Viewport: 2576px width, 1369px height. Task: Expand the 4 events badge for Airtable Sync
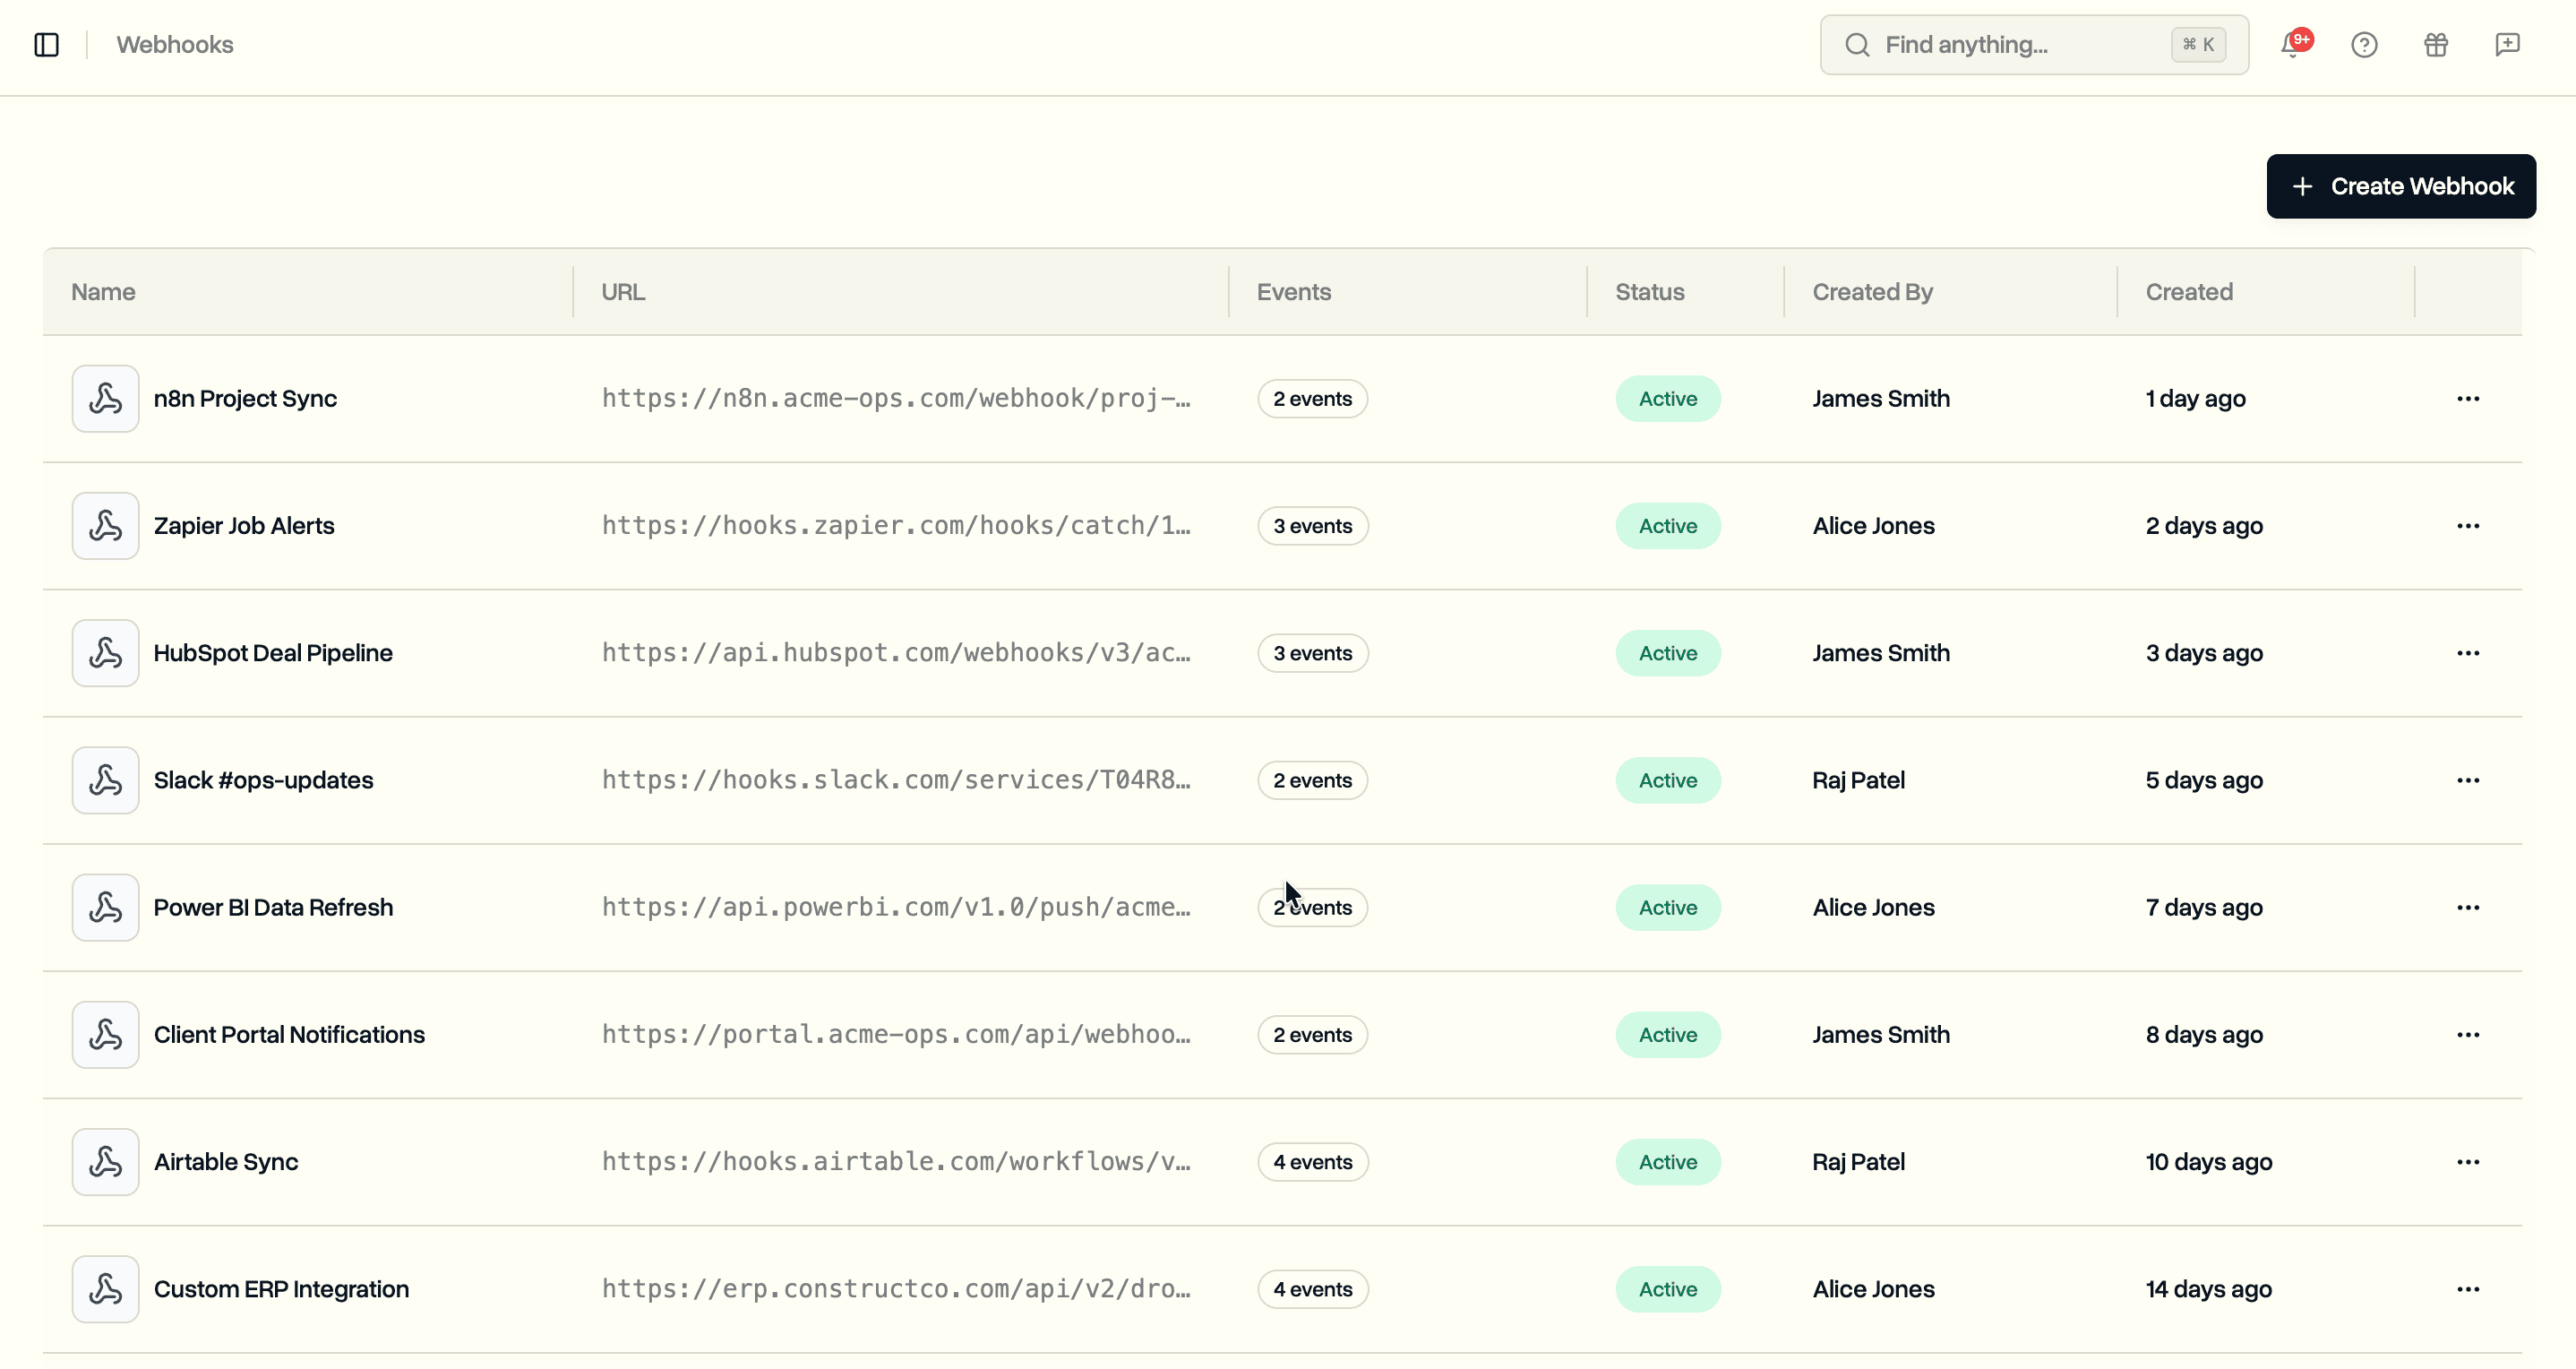pos(1312,1161)
